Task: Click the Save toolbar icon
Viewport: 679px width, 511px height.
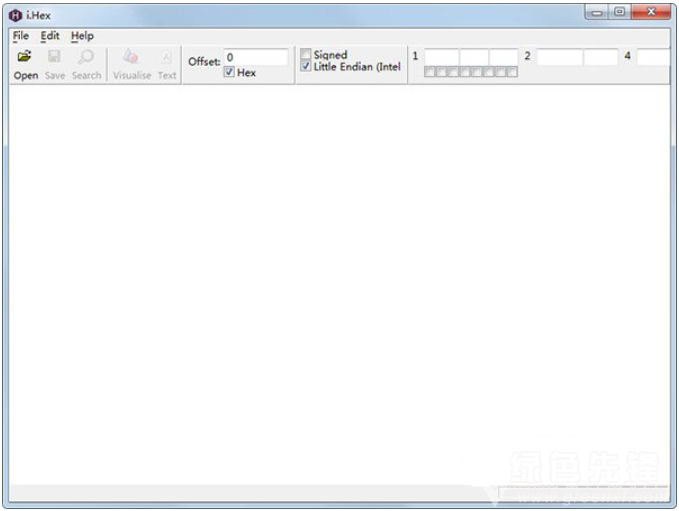Action: [55, 65]
